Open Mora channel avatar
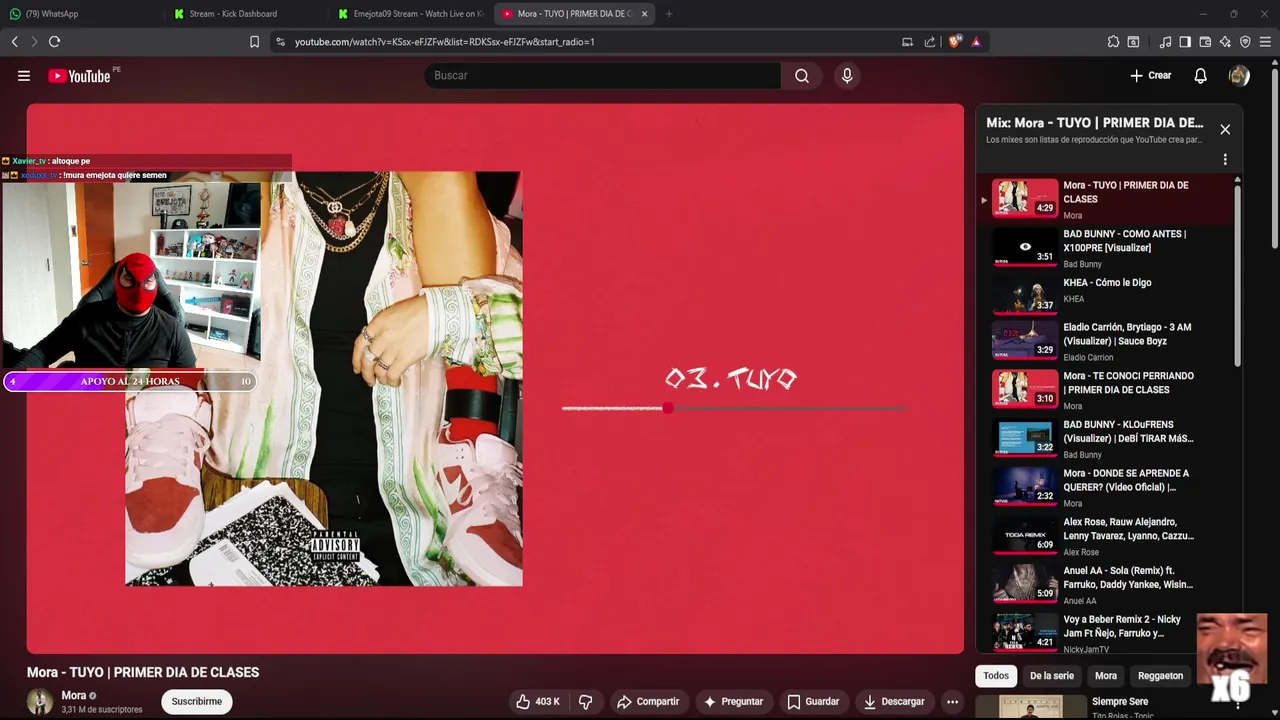The height and width of the screenshot is (720, 1280). pyautogui.click(x=40, y=702)
